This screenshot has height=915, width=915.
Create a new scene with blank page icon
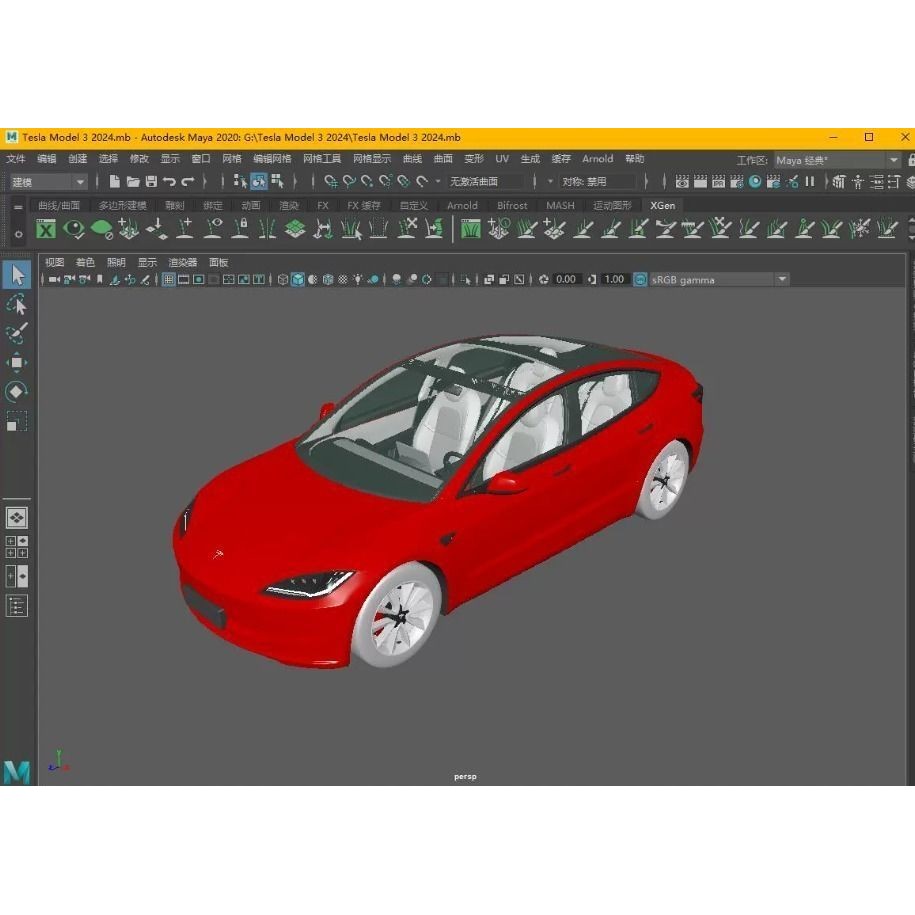coord(114,181)
